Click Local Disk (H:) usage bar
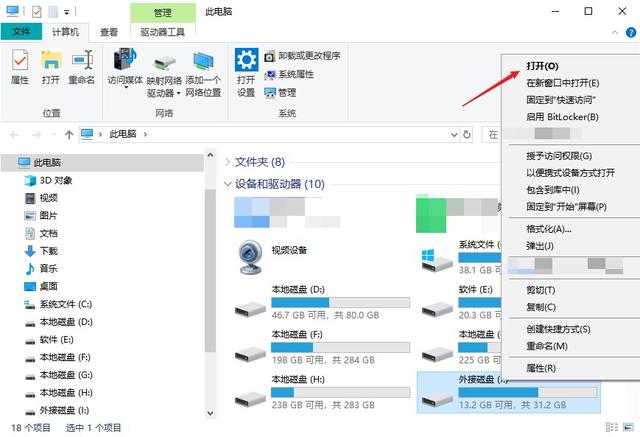Viewport: 640px width, 437px height. (340, 392)
